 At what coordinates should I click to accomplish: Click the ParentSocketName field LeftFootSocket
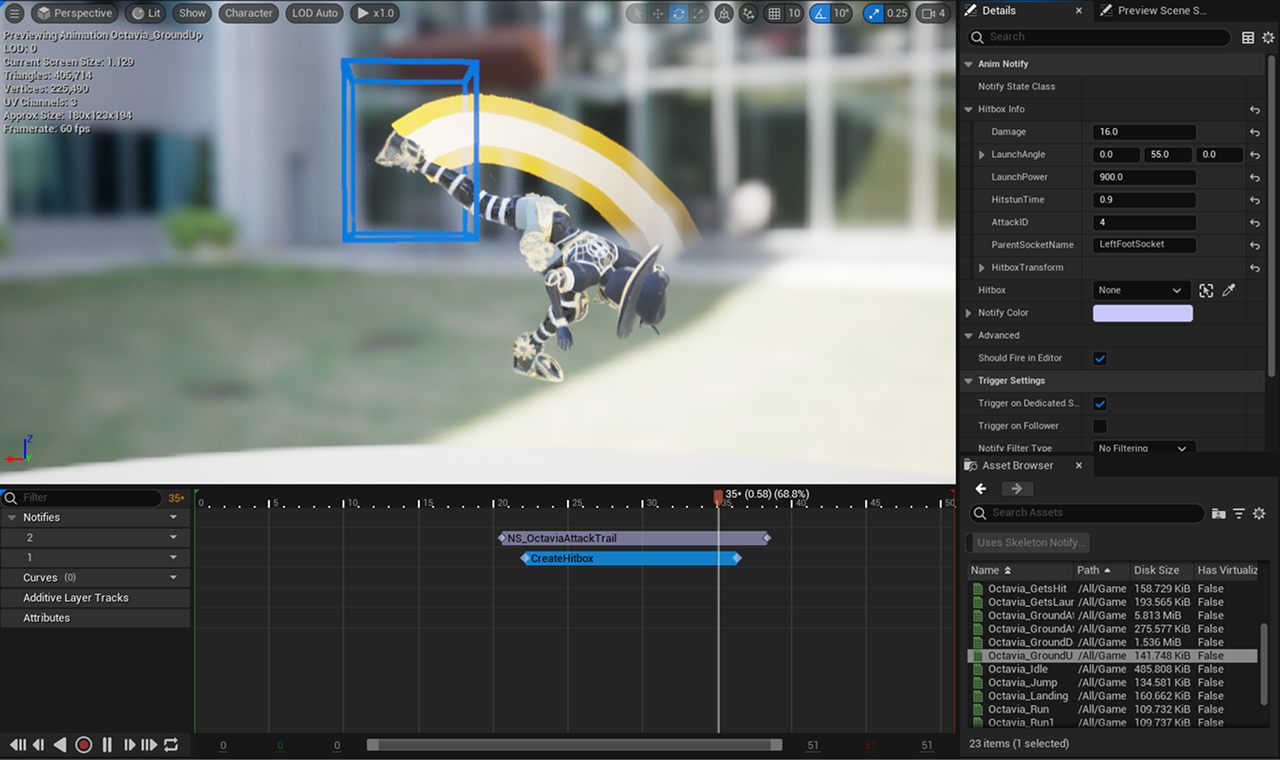[x=1144, y=244]
